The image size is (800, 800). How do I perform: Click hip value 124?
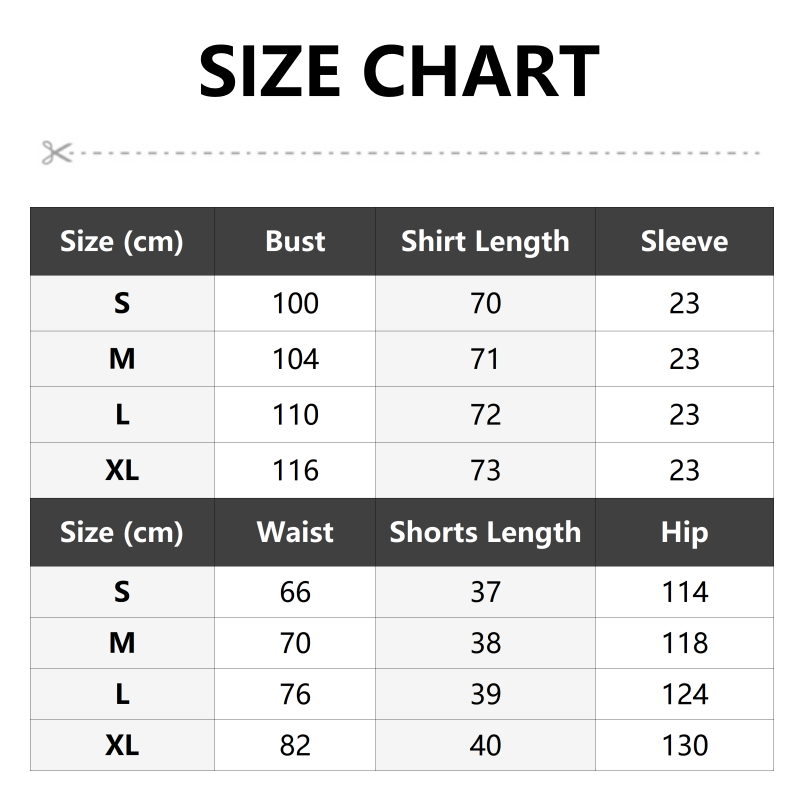[684, 694]
